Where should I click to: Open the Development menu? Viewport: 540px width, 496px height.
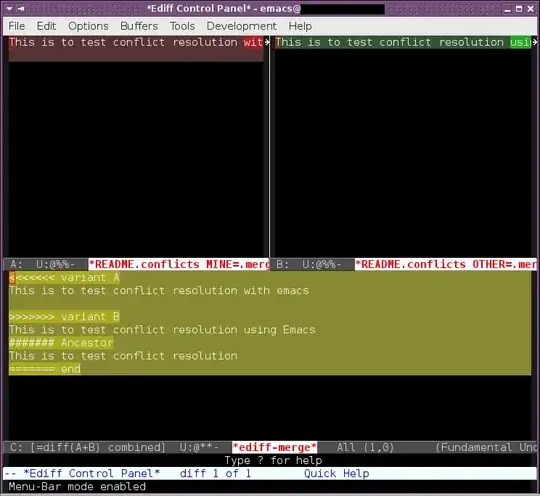coord(241,26)
